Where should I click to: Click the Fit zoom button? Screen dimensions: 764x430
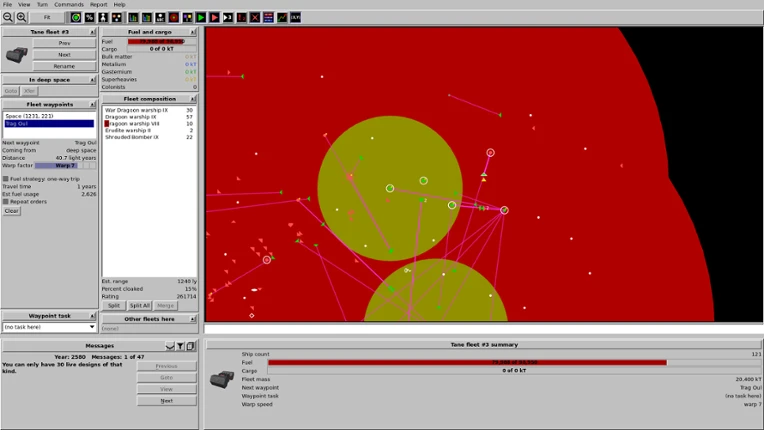pos(47,18)
